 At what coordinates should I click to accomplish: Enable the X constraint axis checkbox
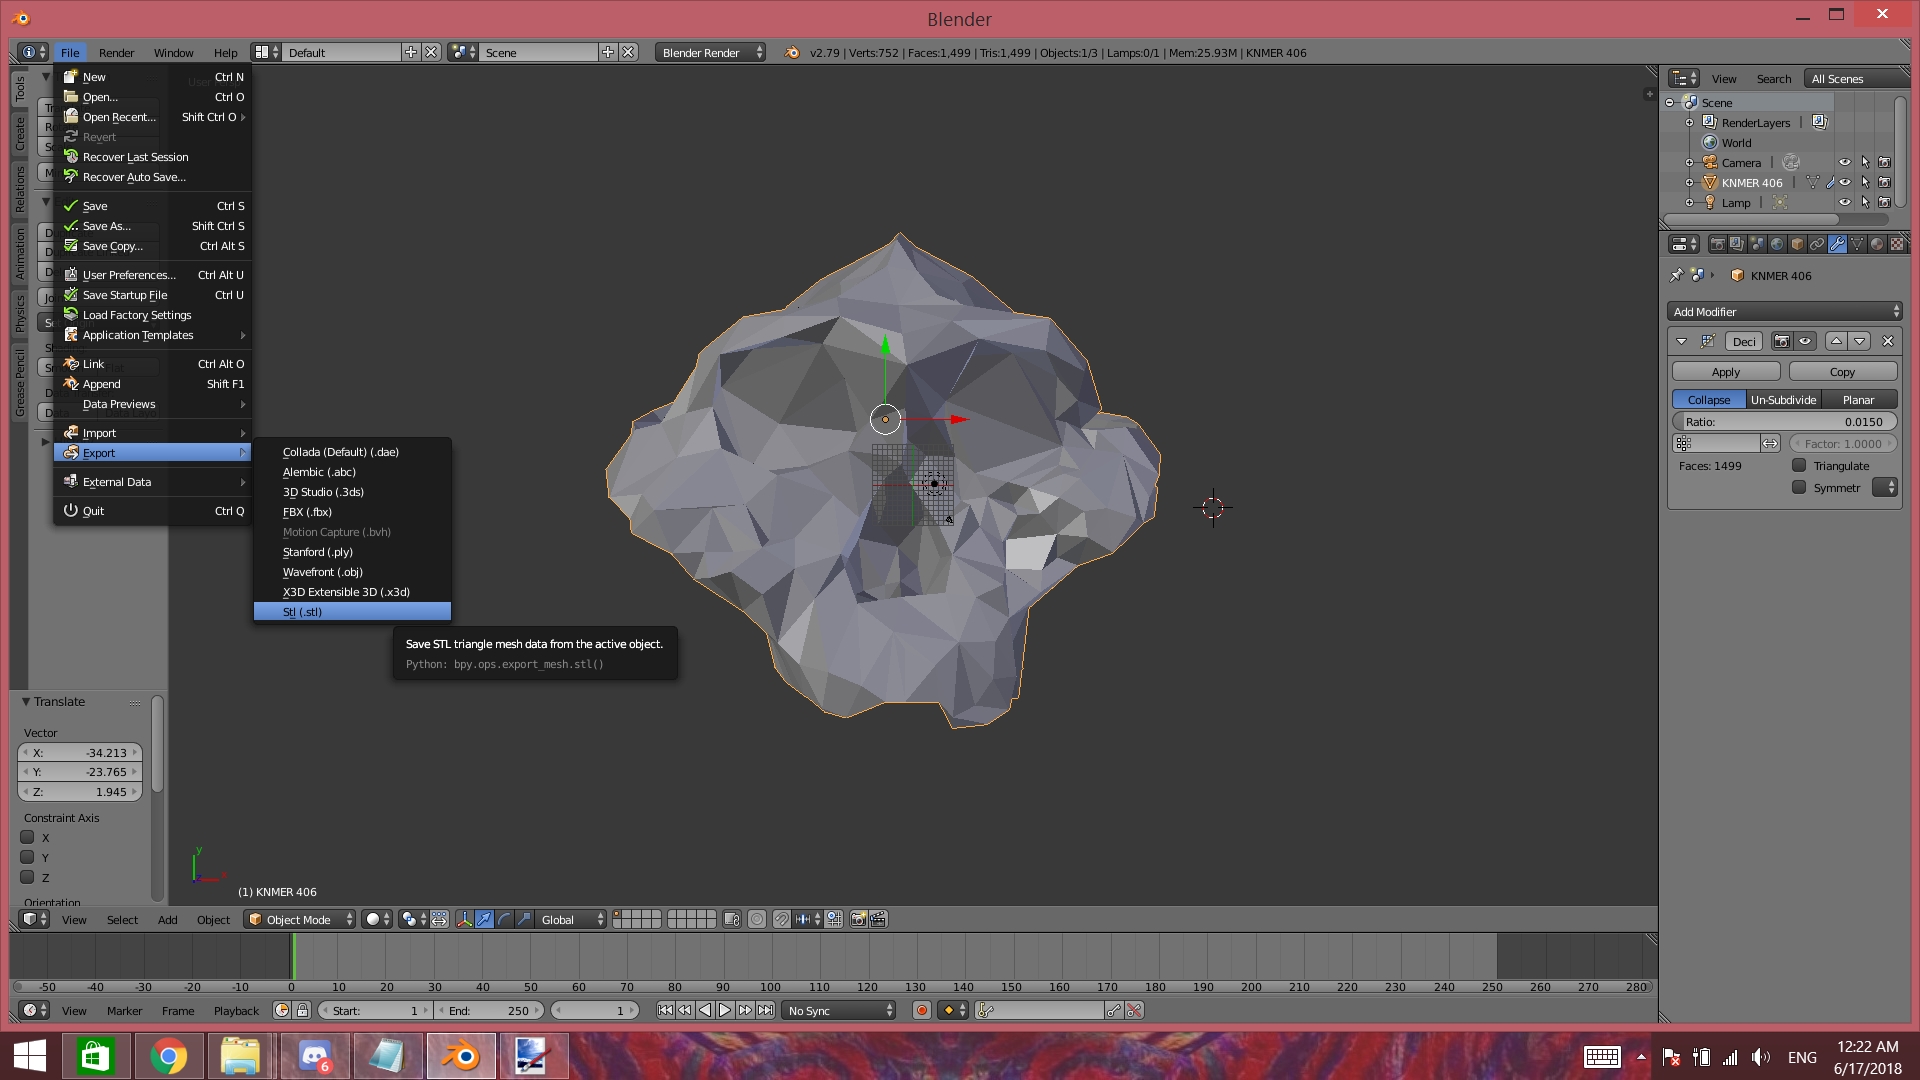click(x=28, y=838)
